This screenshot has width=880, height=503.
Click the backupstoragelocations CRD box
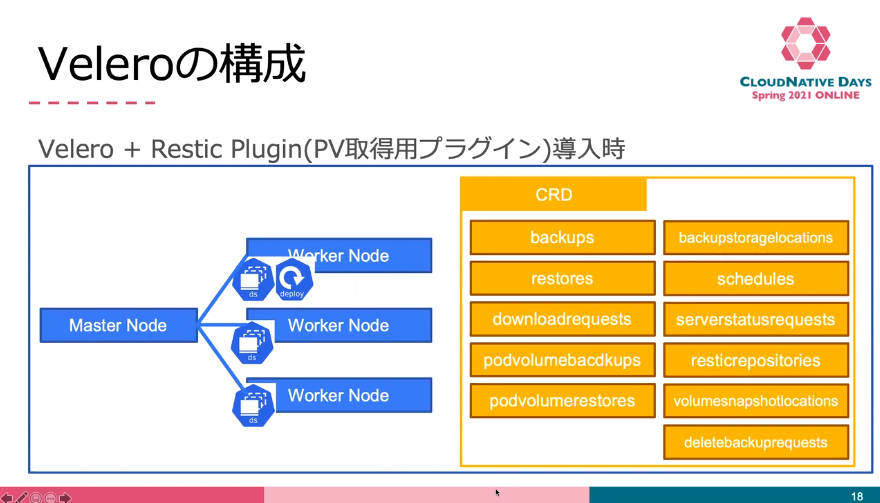coord(756,237)
